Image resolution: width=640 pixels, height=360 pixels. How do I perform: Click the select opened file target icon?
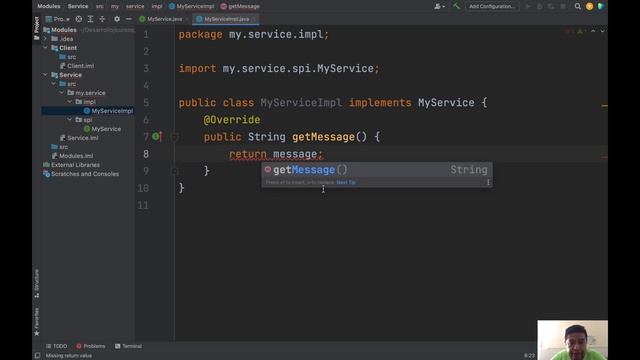(x=79, y=19)
